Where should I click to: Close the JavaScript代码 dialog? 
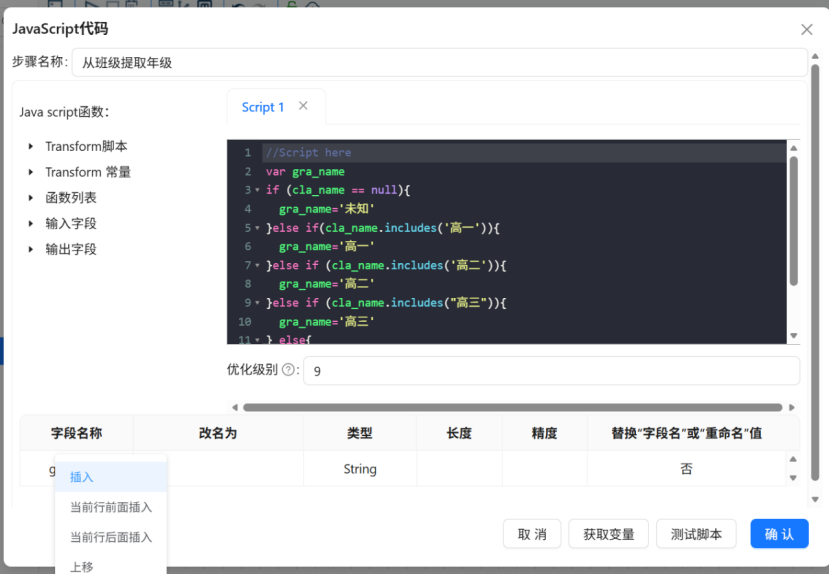click(806, 30)
